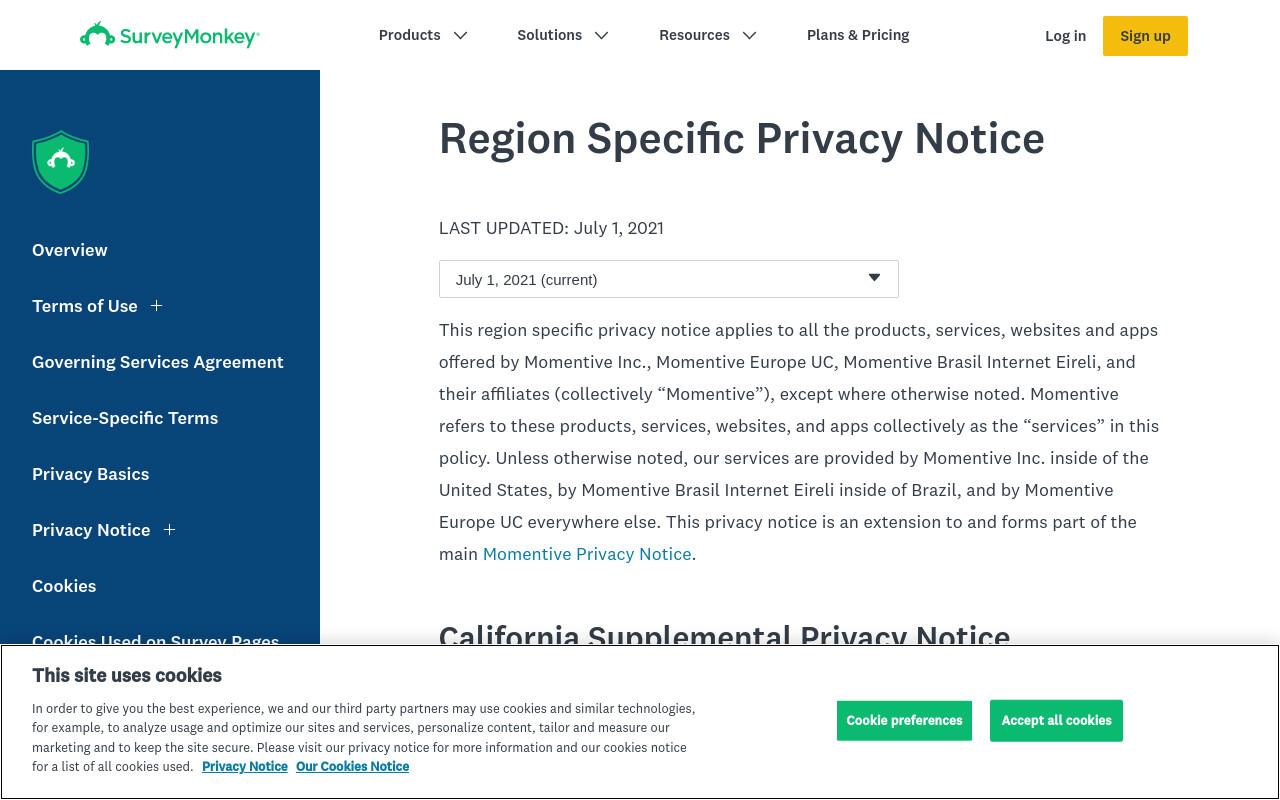Select Service-Specific Terms in sidebar

tap(125, 418)
